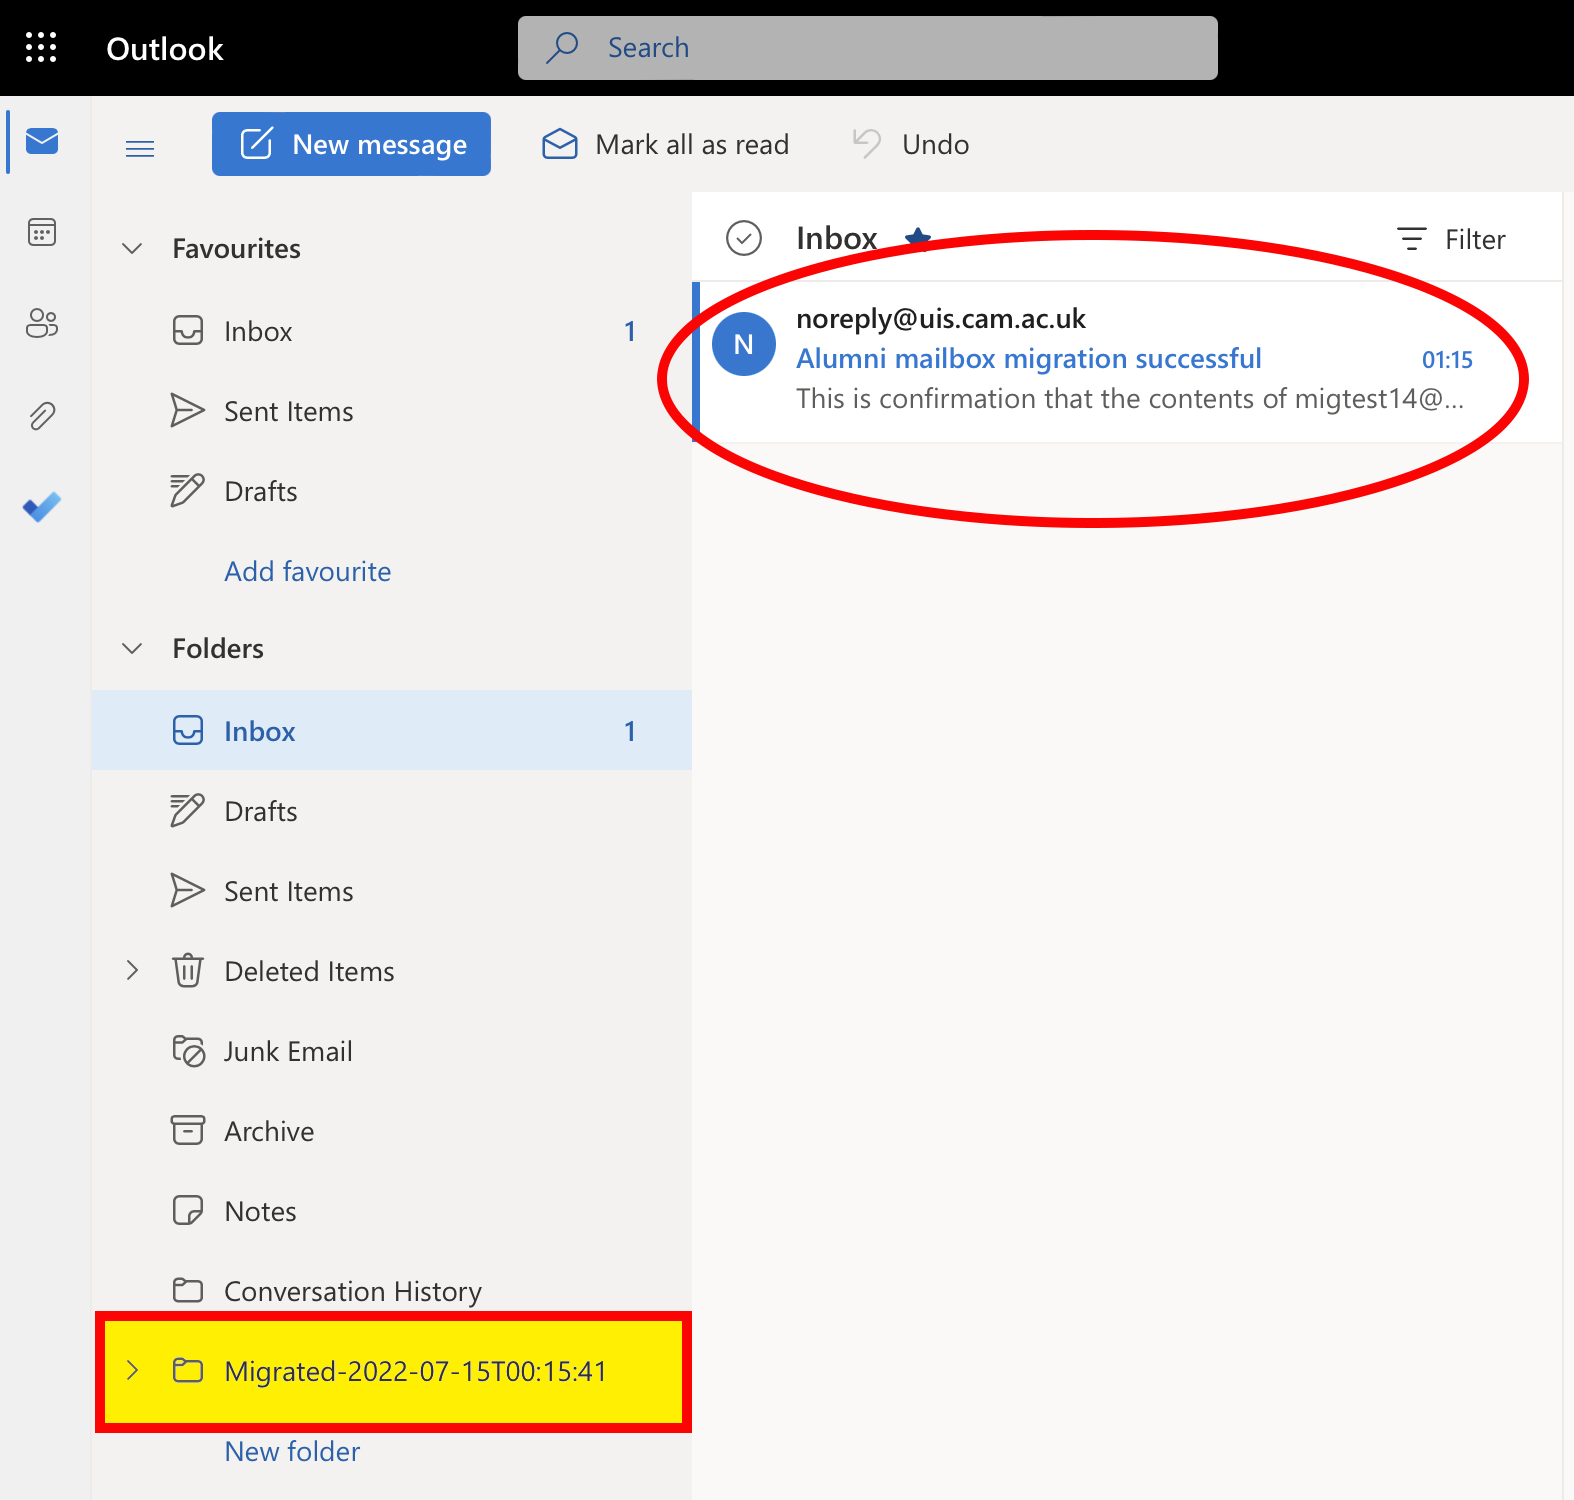1574x1500 pixels.
Task: Click the Folders Sent Items arrow icon
Action: (x=188, y=891)
